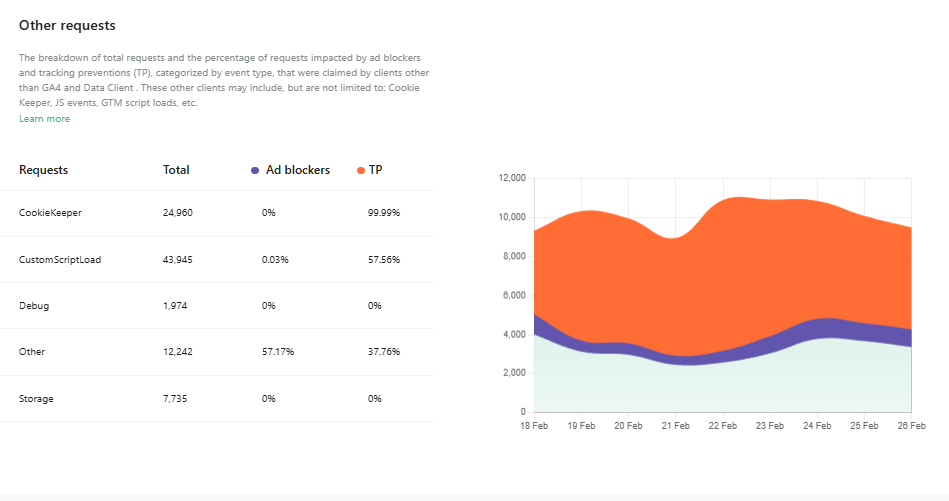Select the CustomScriptLoad row name
Screen dimensions: 949x501
pyautogui.click(x=60, y=260)
